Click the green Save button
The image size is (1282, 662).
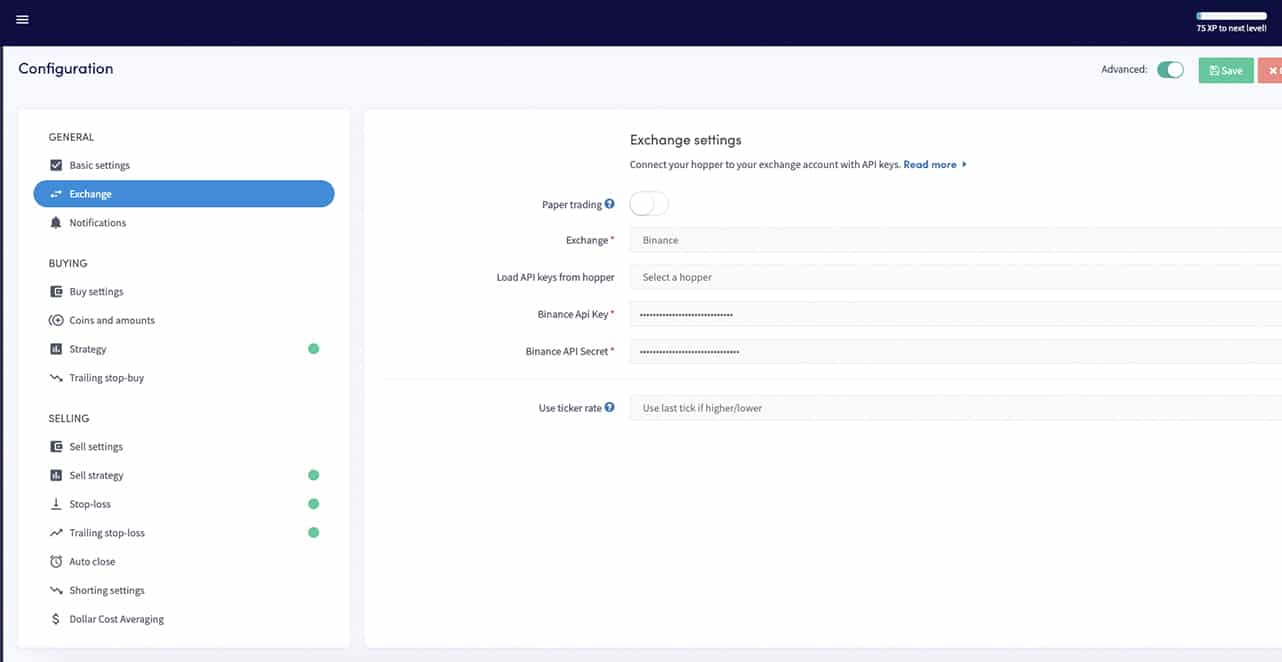(1226, 70)
